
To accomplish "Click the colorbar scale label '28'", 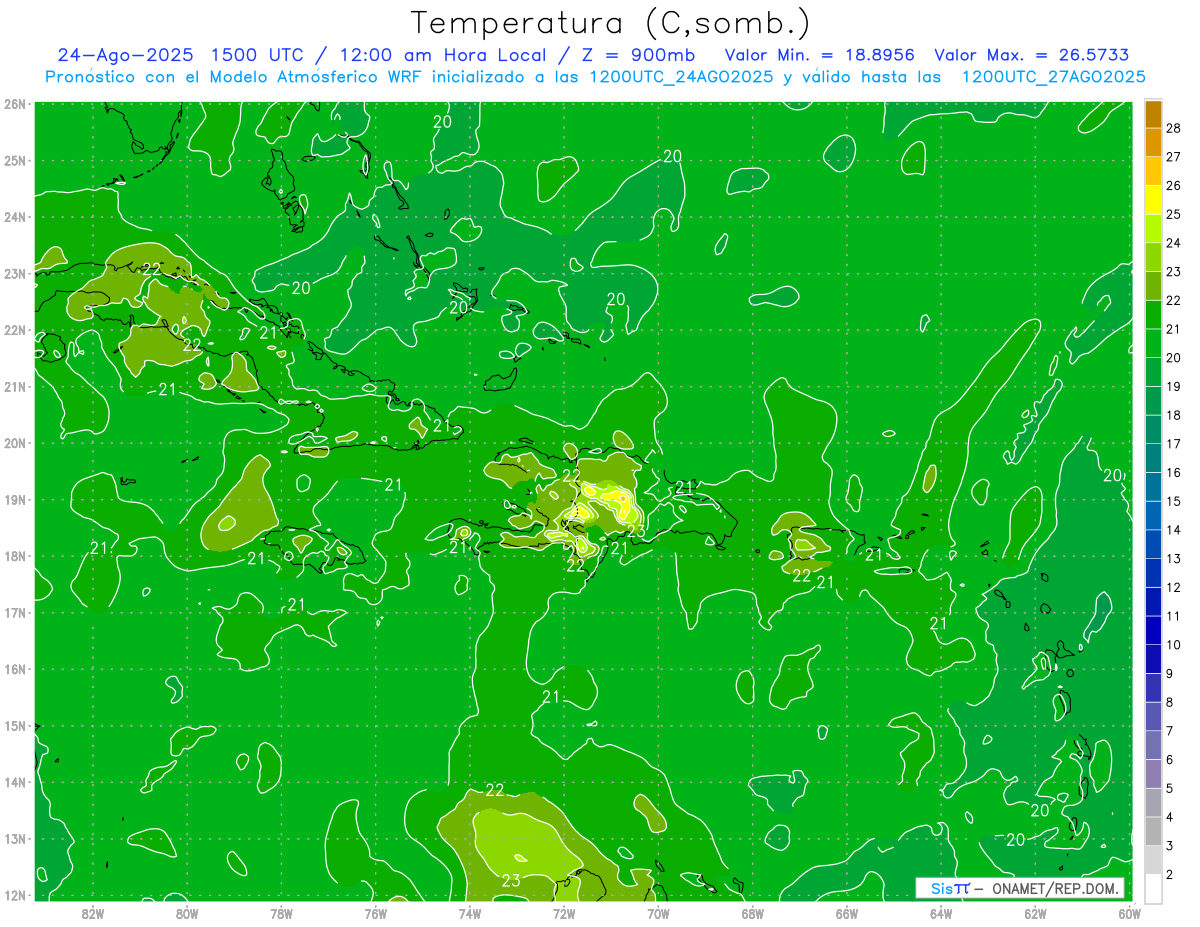I will tap(1174, 128).
